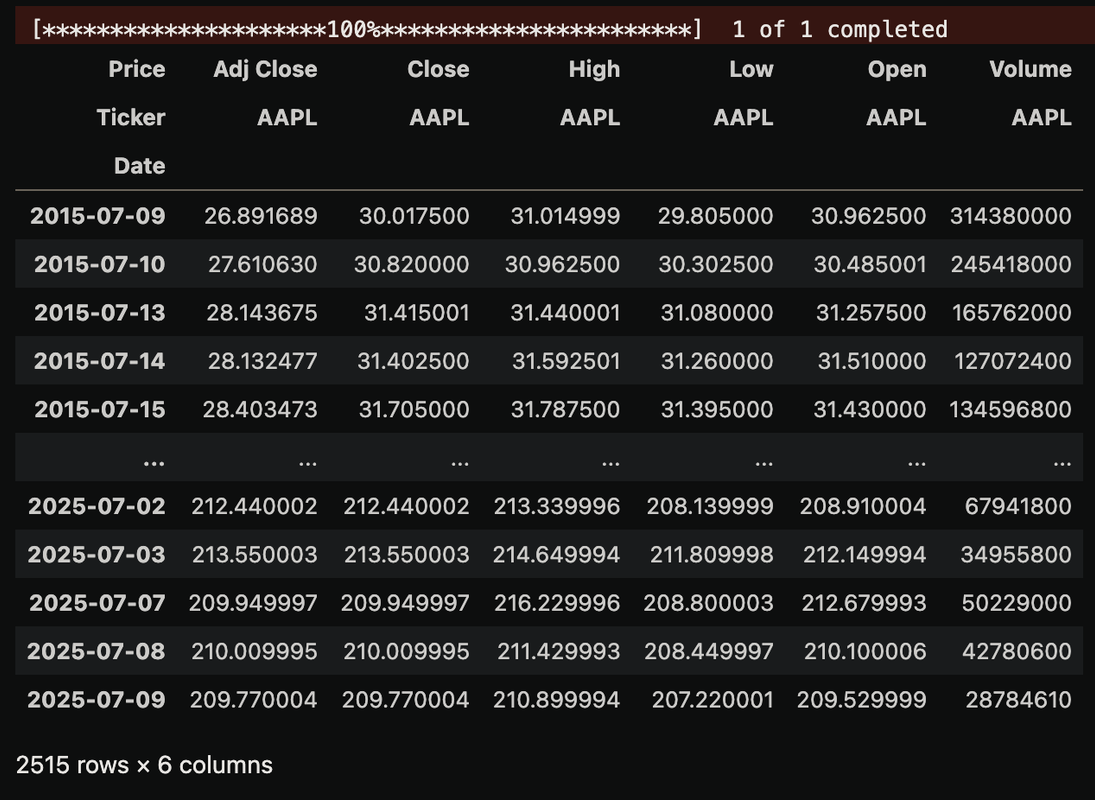Click the Close column header
This screenshot has width=1095, height=800.
pos(439,69)
